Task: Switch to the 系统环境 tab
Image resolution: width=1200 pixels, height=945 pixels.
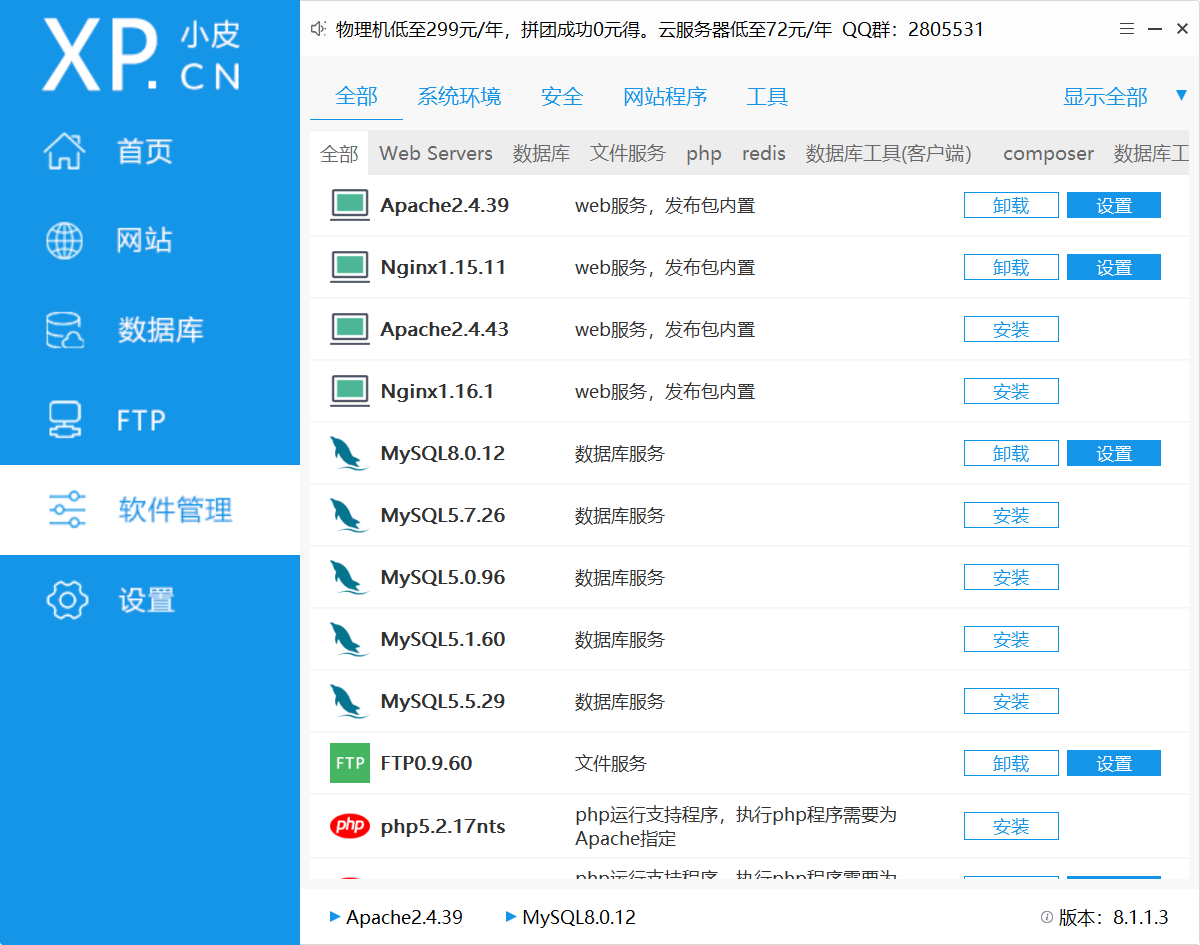Action: point(459,97)
